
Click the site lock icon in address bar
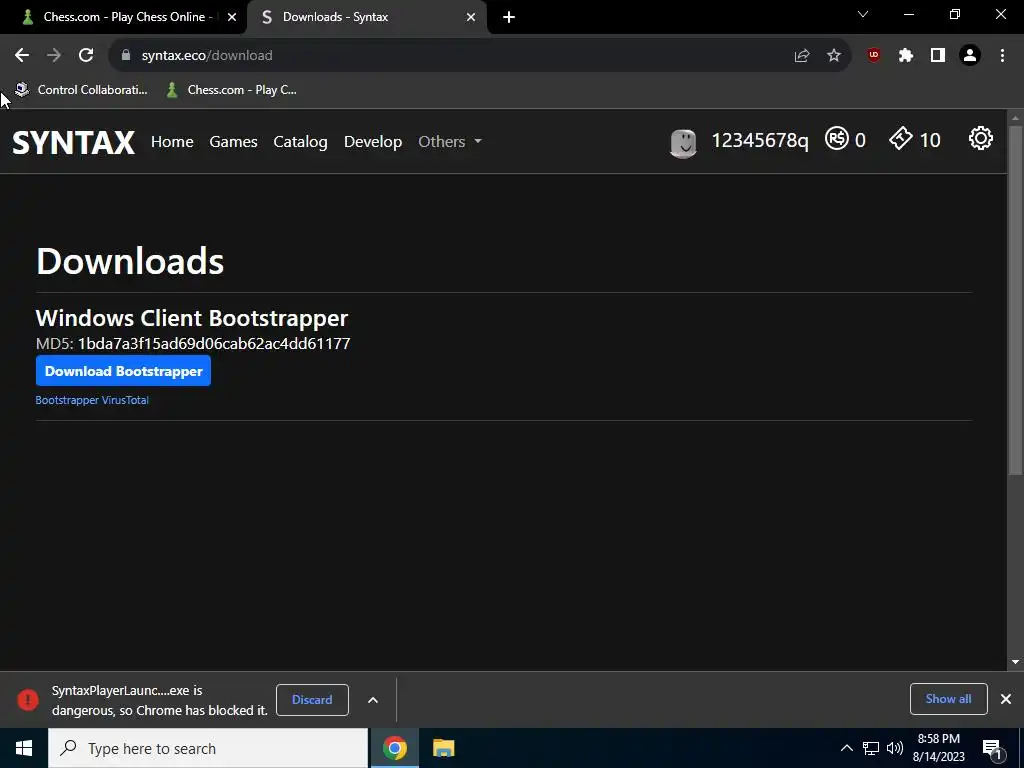pos(126,56)
